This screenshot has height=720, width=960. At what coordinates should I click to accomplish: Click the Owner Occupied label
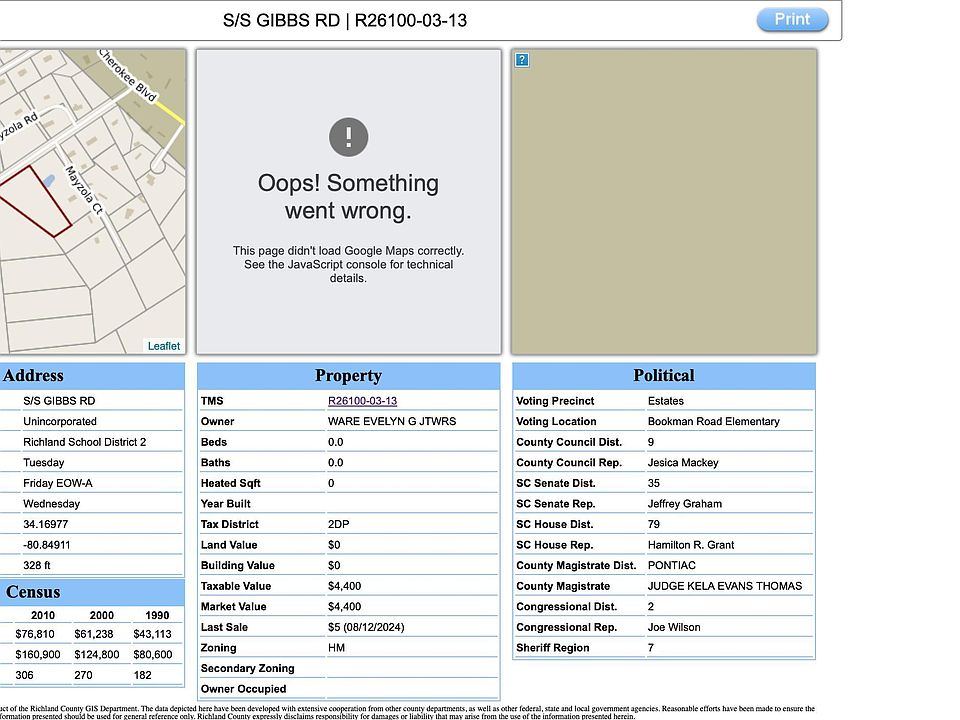tap(244, 689)
